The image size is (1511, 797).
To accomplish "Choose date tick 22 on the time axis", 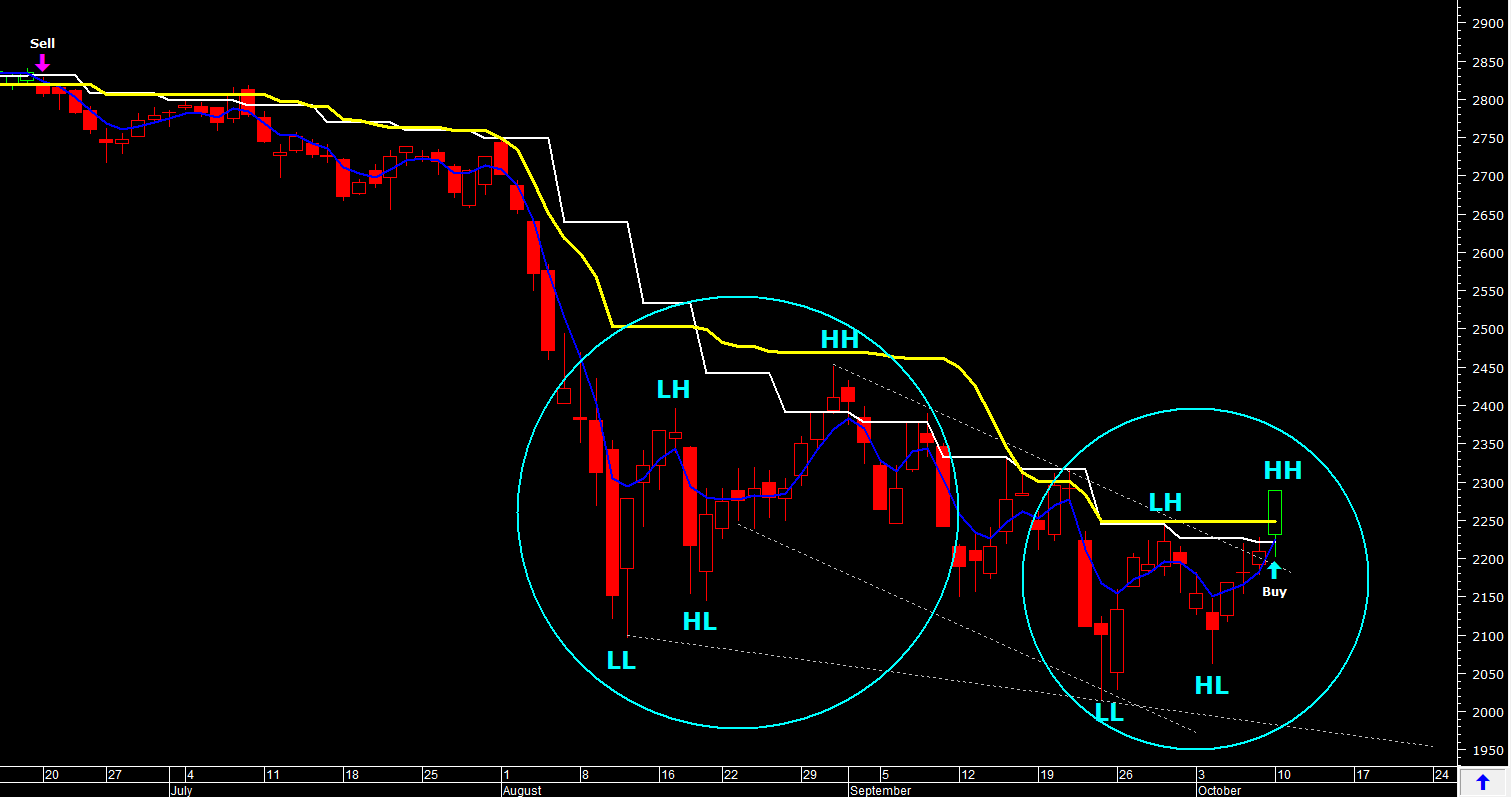I will click(731, 774).
